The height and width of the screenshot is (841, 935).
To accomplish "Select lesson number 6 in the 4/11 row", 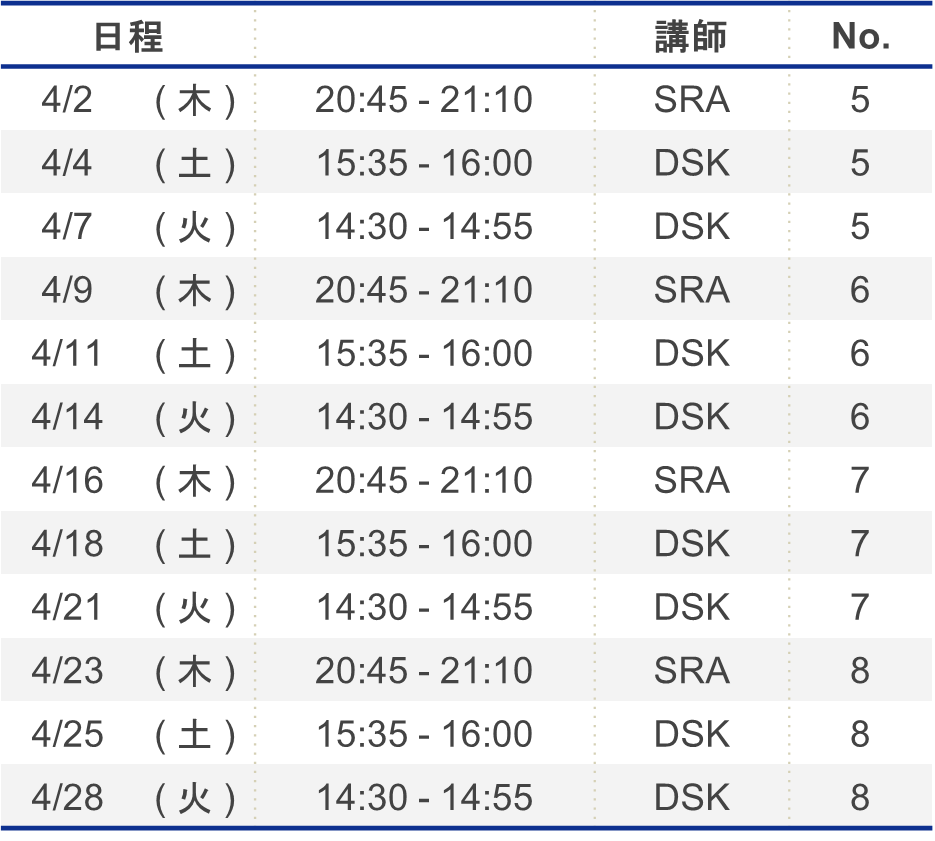I will (x=860, y=354).
